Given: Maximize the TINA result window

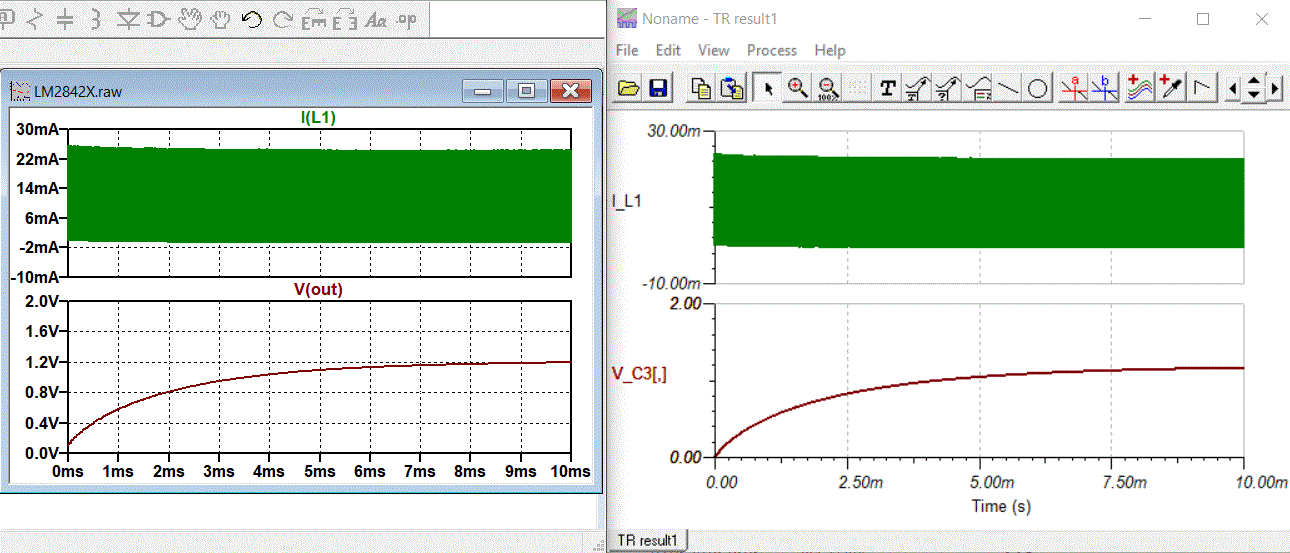Looking at the screenshot, I should pos(1204,19).
